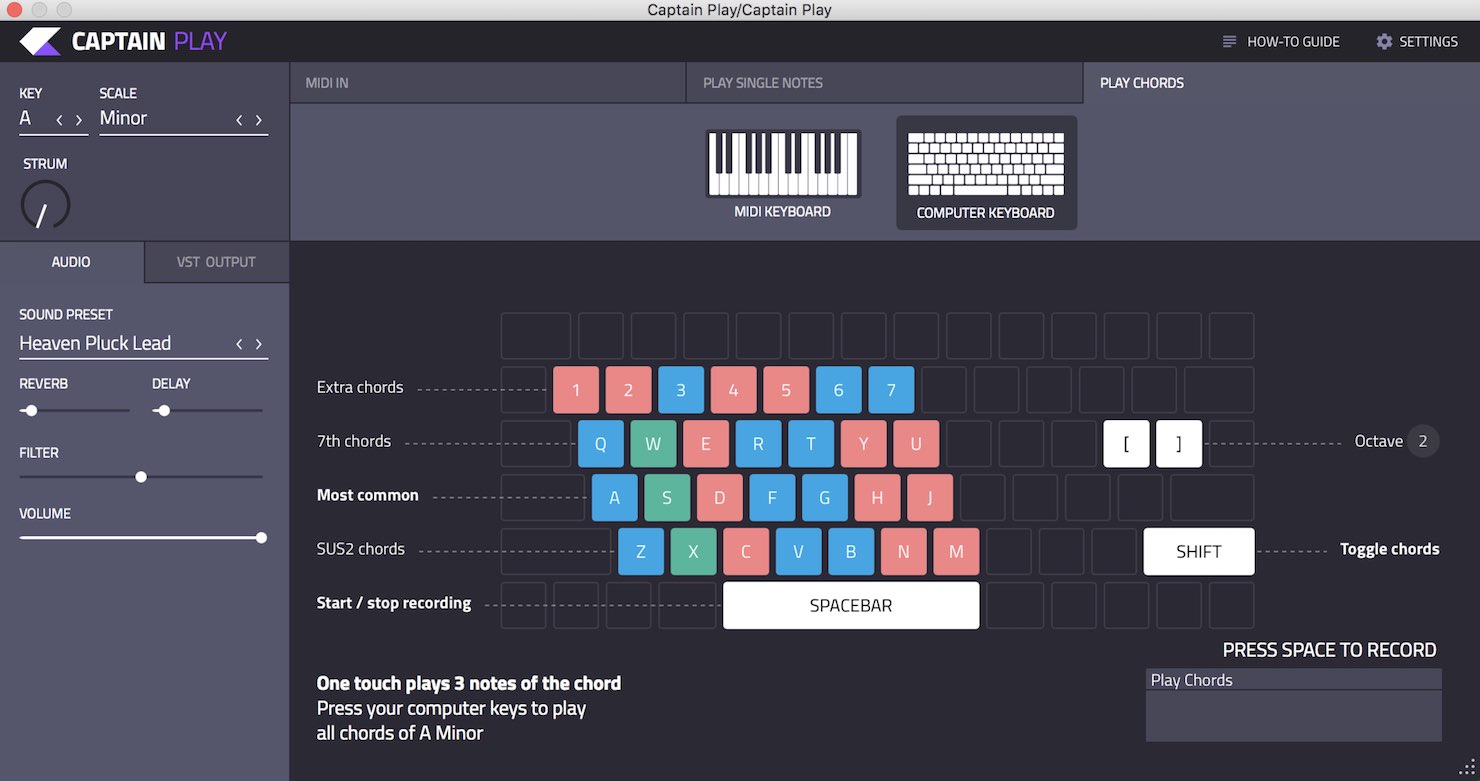
Task: Play most common chord key A
Action: coord(615,498)
